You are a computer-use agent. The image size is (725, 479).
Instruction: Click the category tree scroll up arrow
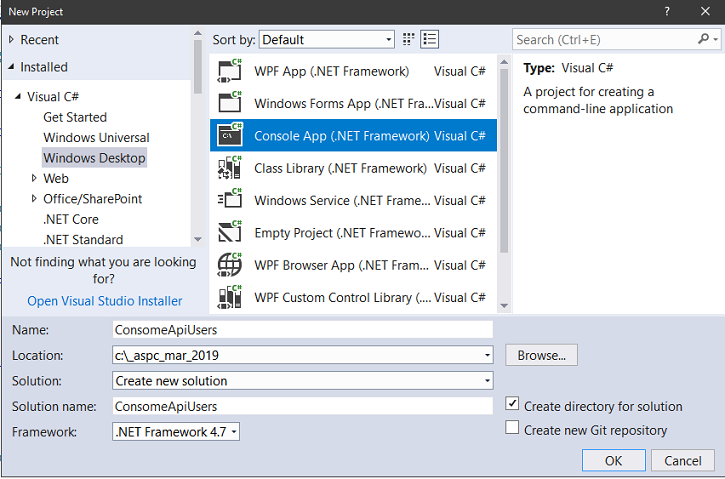coord(198,33)
